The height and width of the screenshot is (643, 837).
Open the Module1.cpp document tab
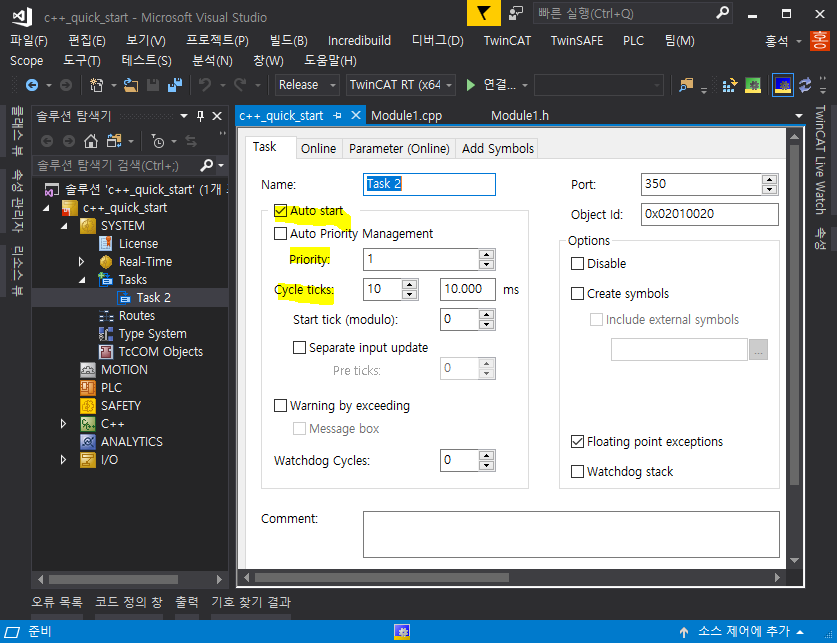[x=406, y=116]
